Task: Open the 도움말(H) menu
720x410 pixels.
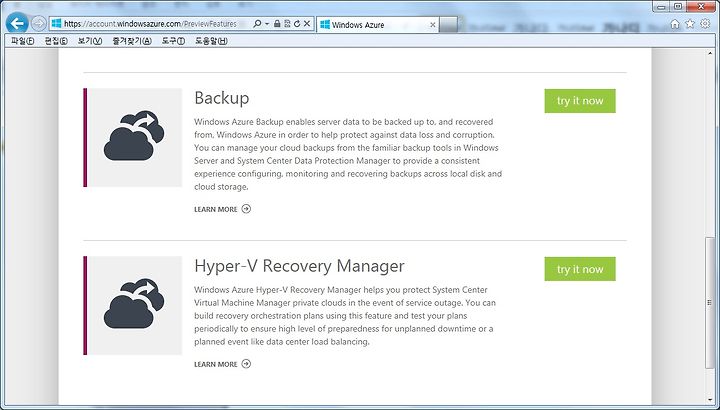Action: point(211,41)
